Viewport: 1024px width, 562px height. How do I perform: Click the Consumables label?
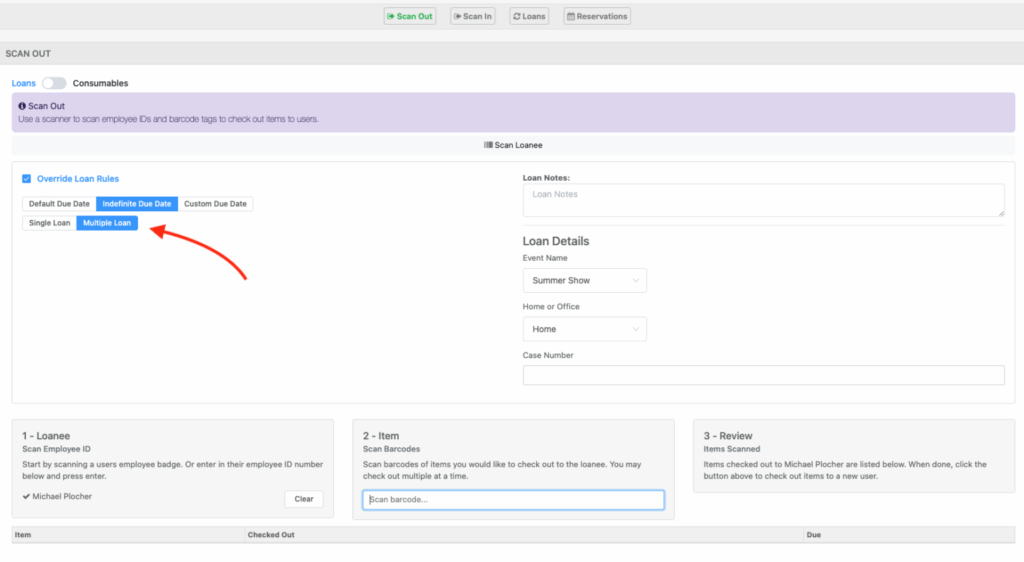(x=101, y=83)
